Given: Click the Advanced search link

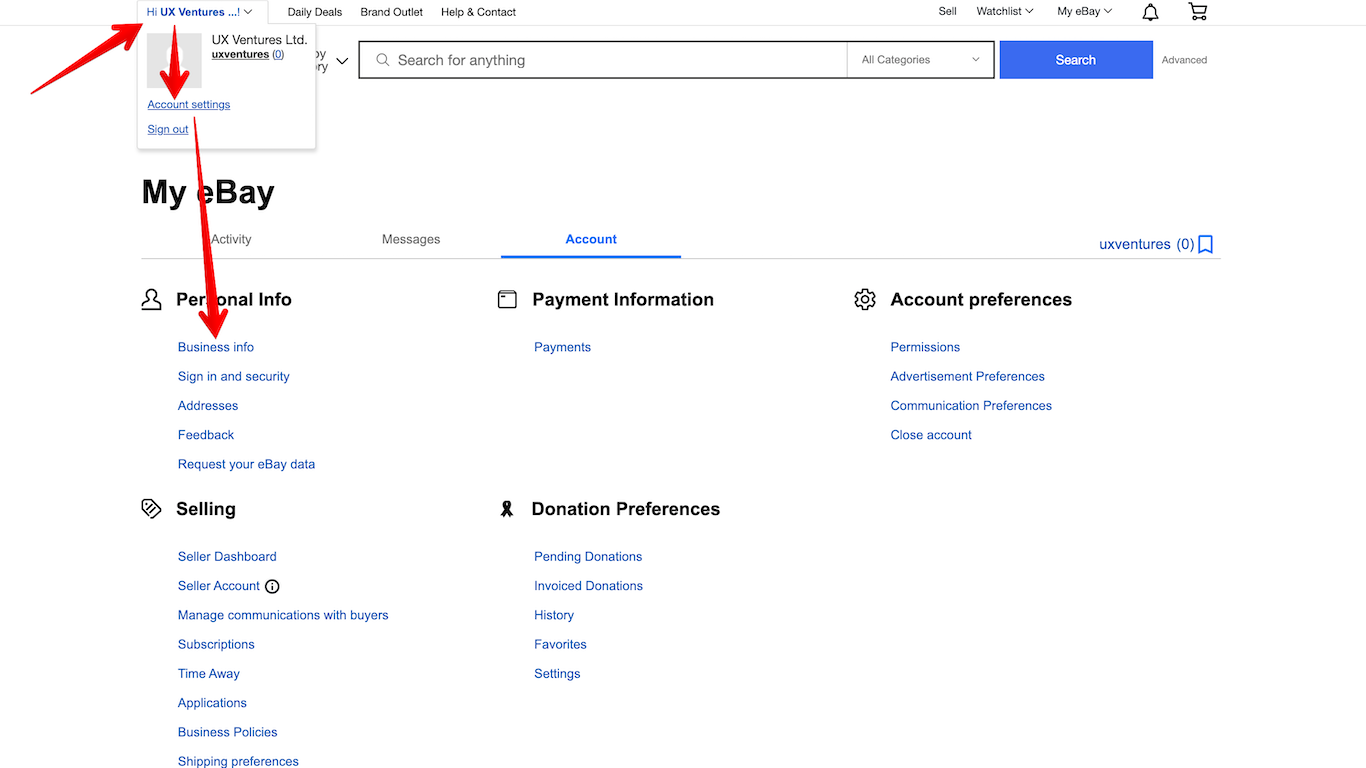Looking at the screenshot, I should pyautogui.click(x=1184, y=60).
